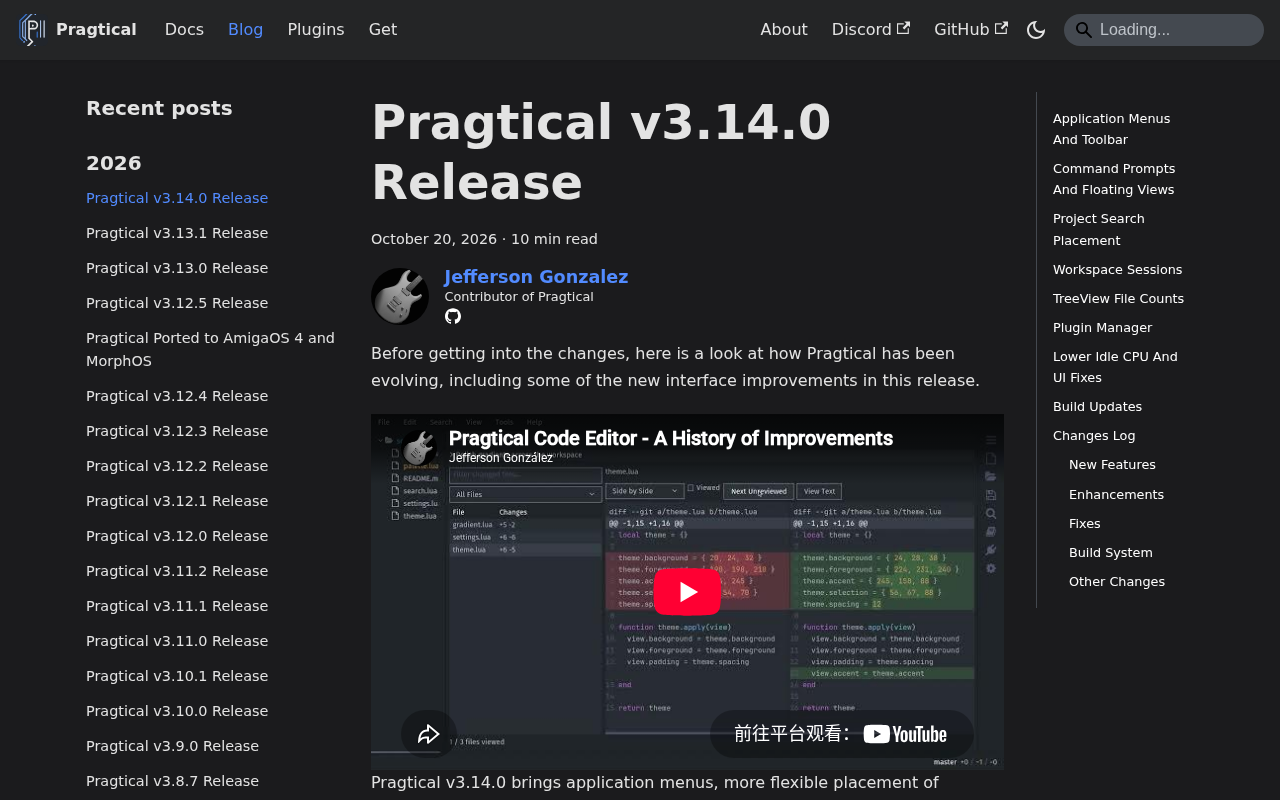Jump to Workspace Sessions section

pos(1117,270)
